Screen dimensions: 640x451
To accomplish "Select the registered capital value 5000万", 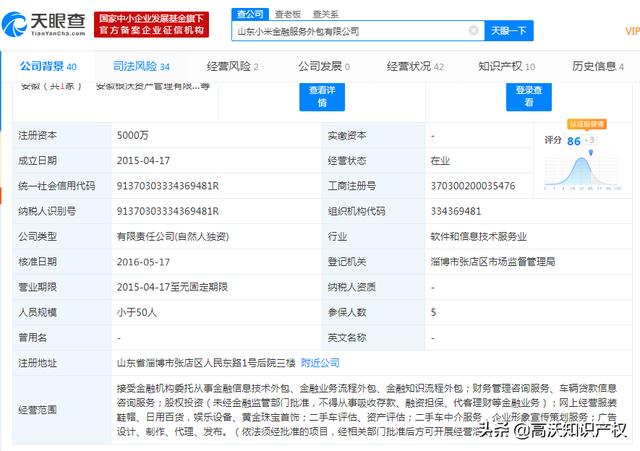I will click(x=133, y=136).
